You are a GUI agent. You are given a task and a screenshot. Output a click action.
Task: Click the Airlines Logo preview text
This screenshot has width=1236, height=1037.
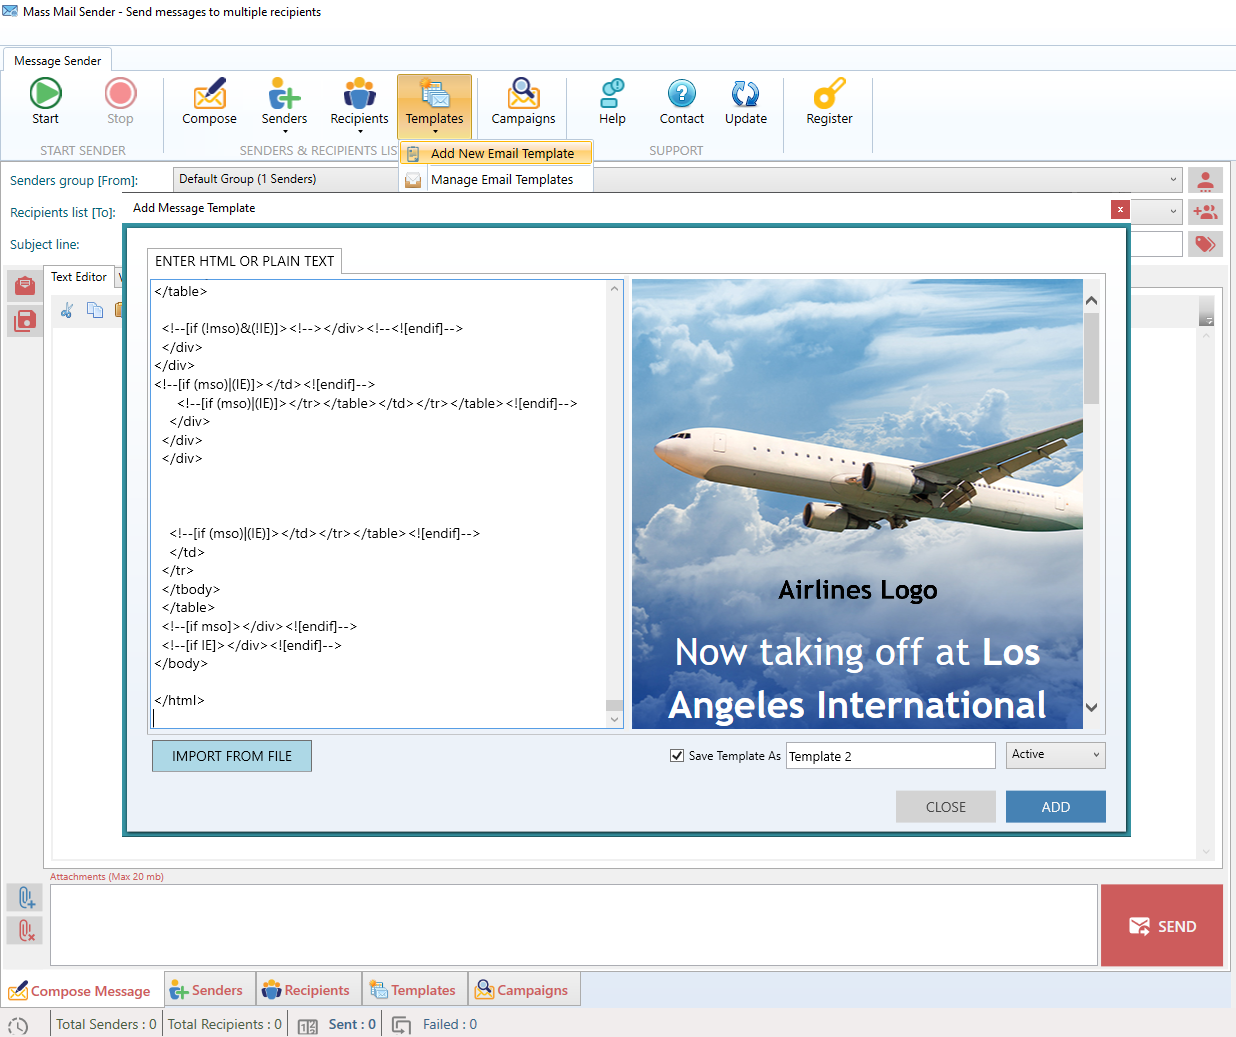pos(858,590)
